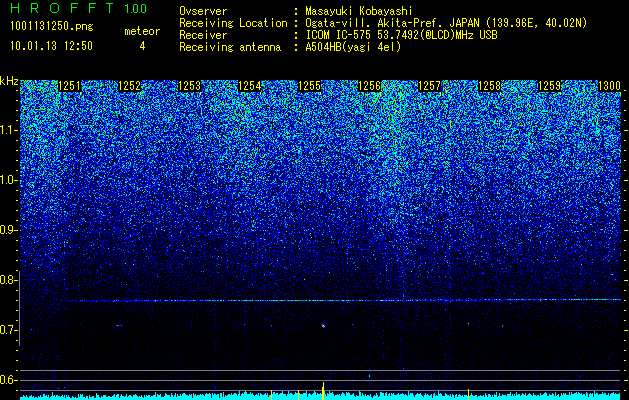
Task: Click the HROFFT program title text
Action: coord(62,8)
